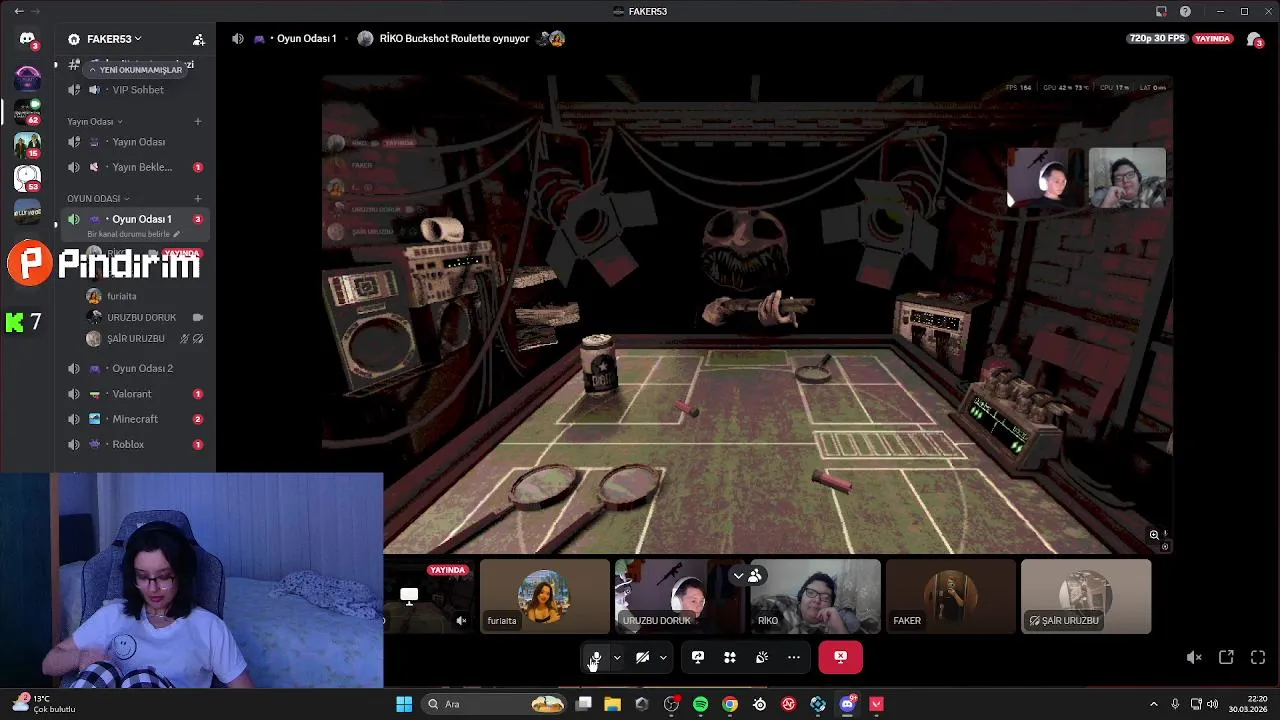
Task: Open the soundboard icon in call controls
Action: pos(762,657)
